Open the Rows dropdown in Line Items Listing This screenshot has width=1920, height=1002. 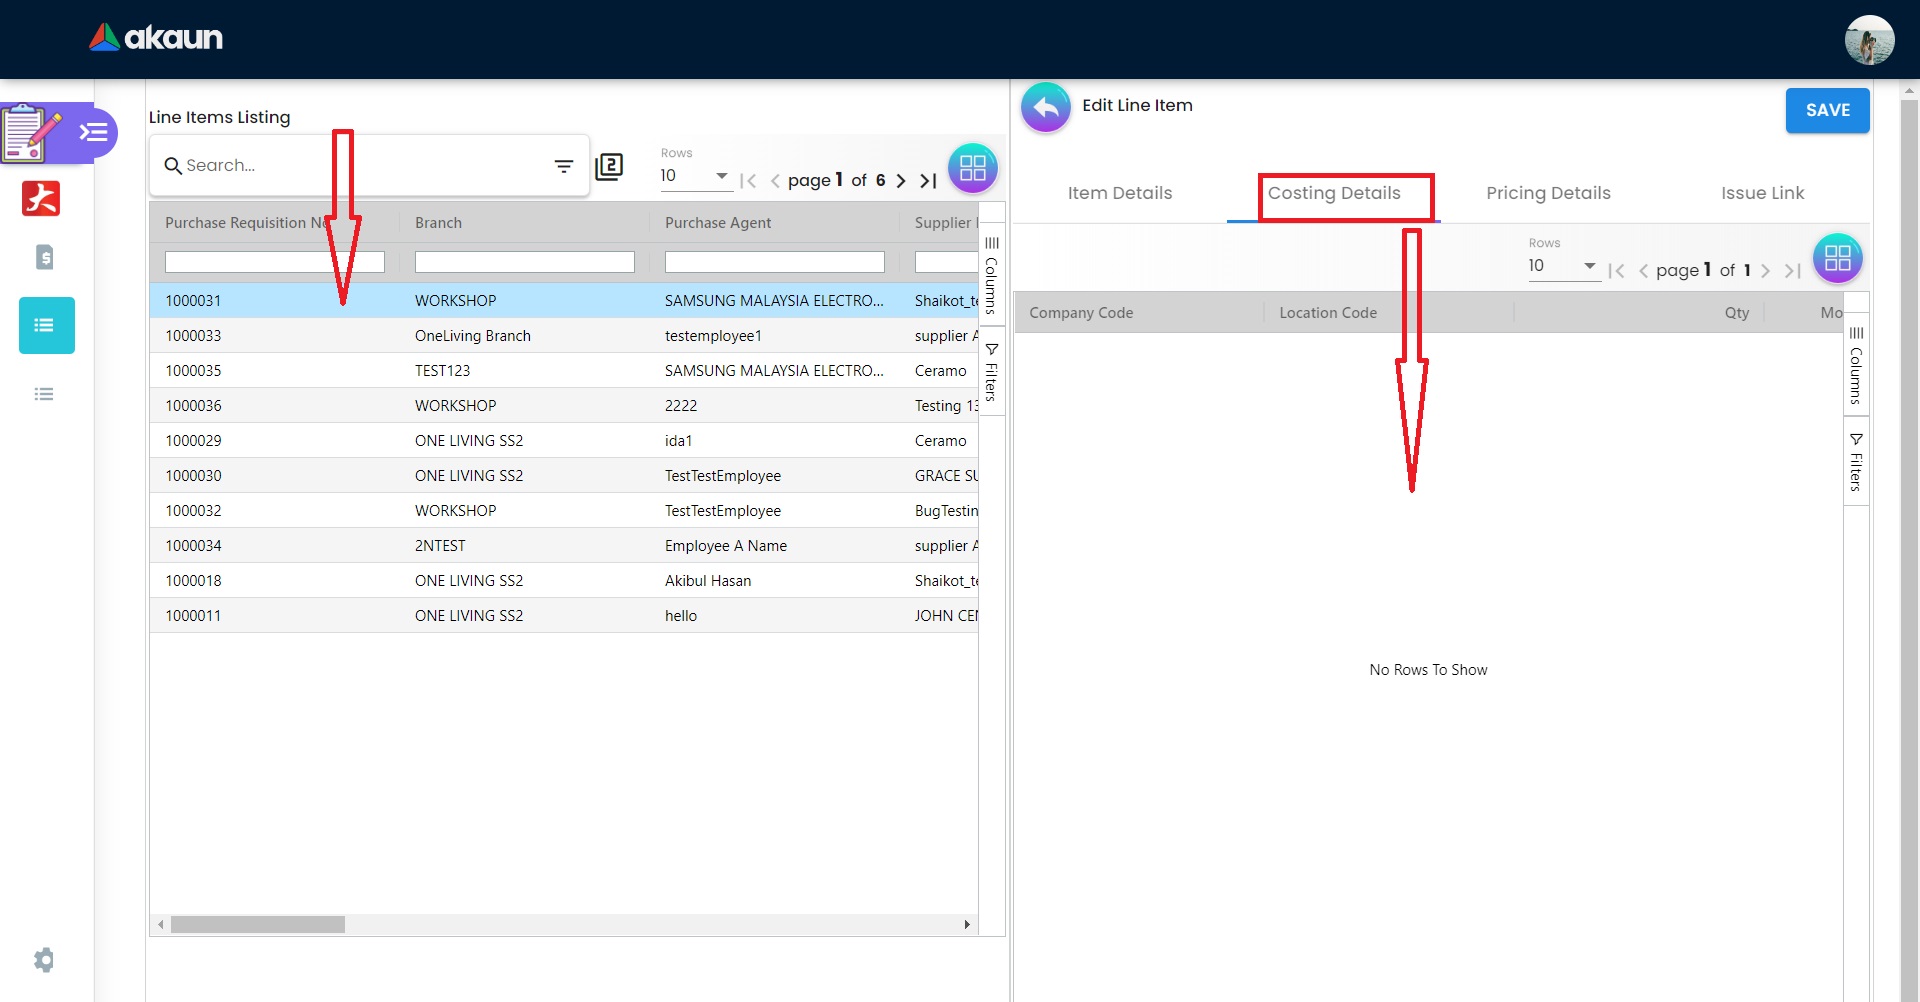[x=694, y=176]
